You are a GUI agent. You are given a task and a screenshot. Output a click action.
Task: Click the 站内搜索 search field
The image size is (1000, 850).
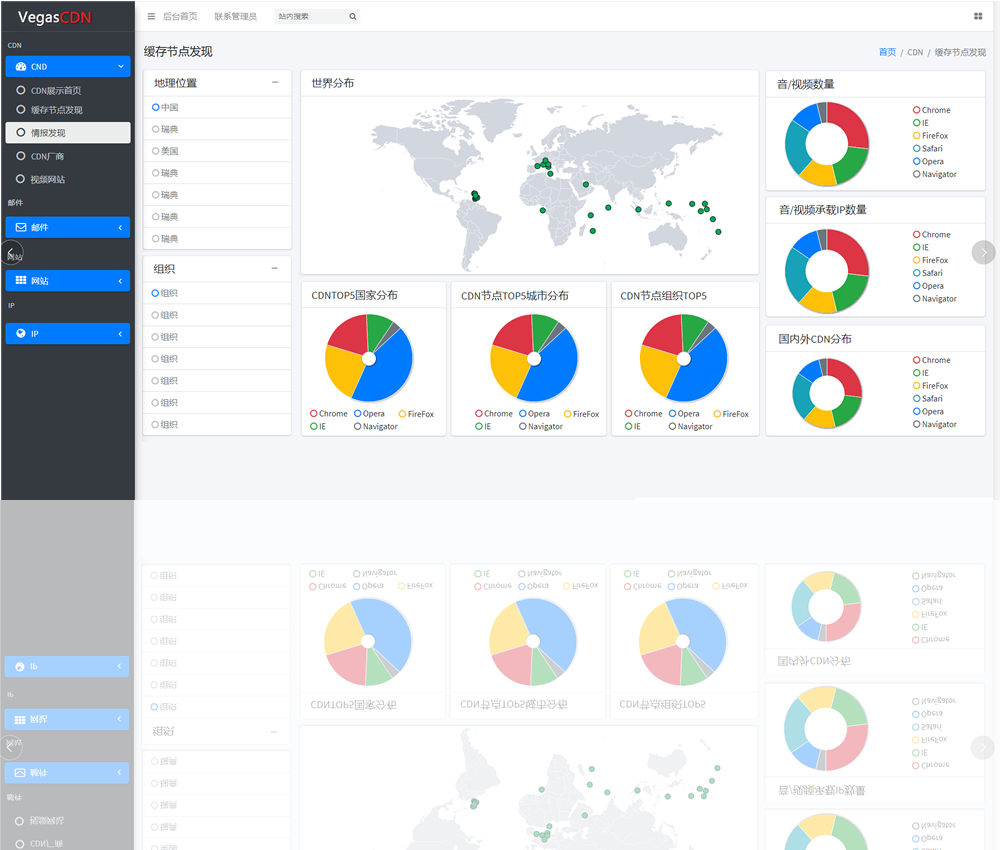click(310, 17)
